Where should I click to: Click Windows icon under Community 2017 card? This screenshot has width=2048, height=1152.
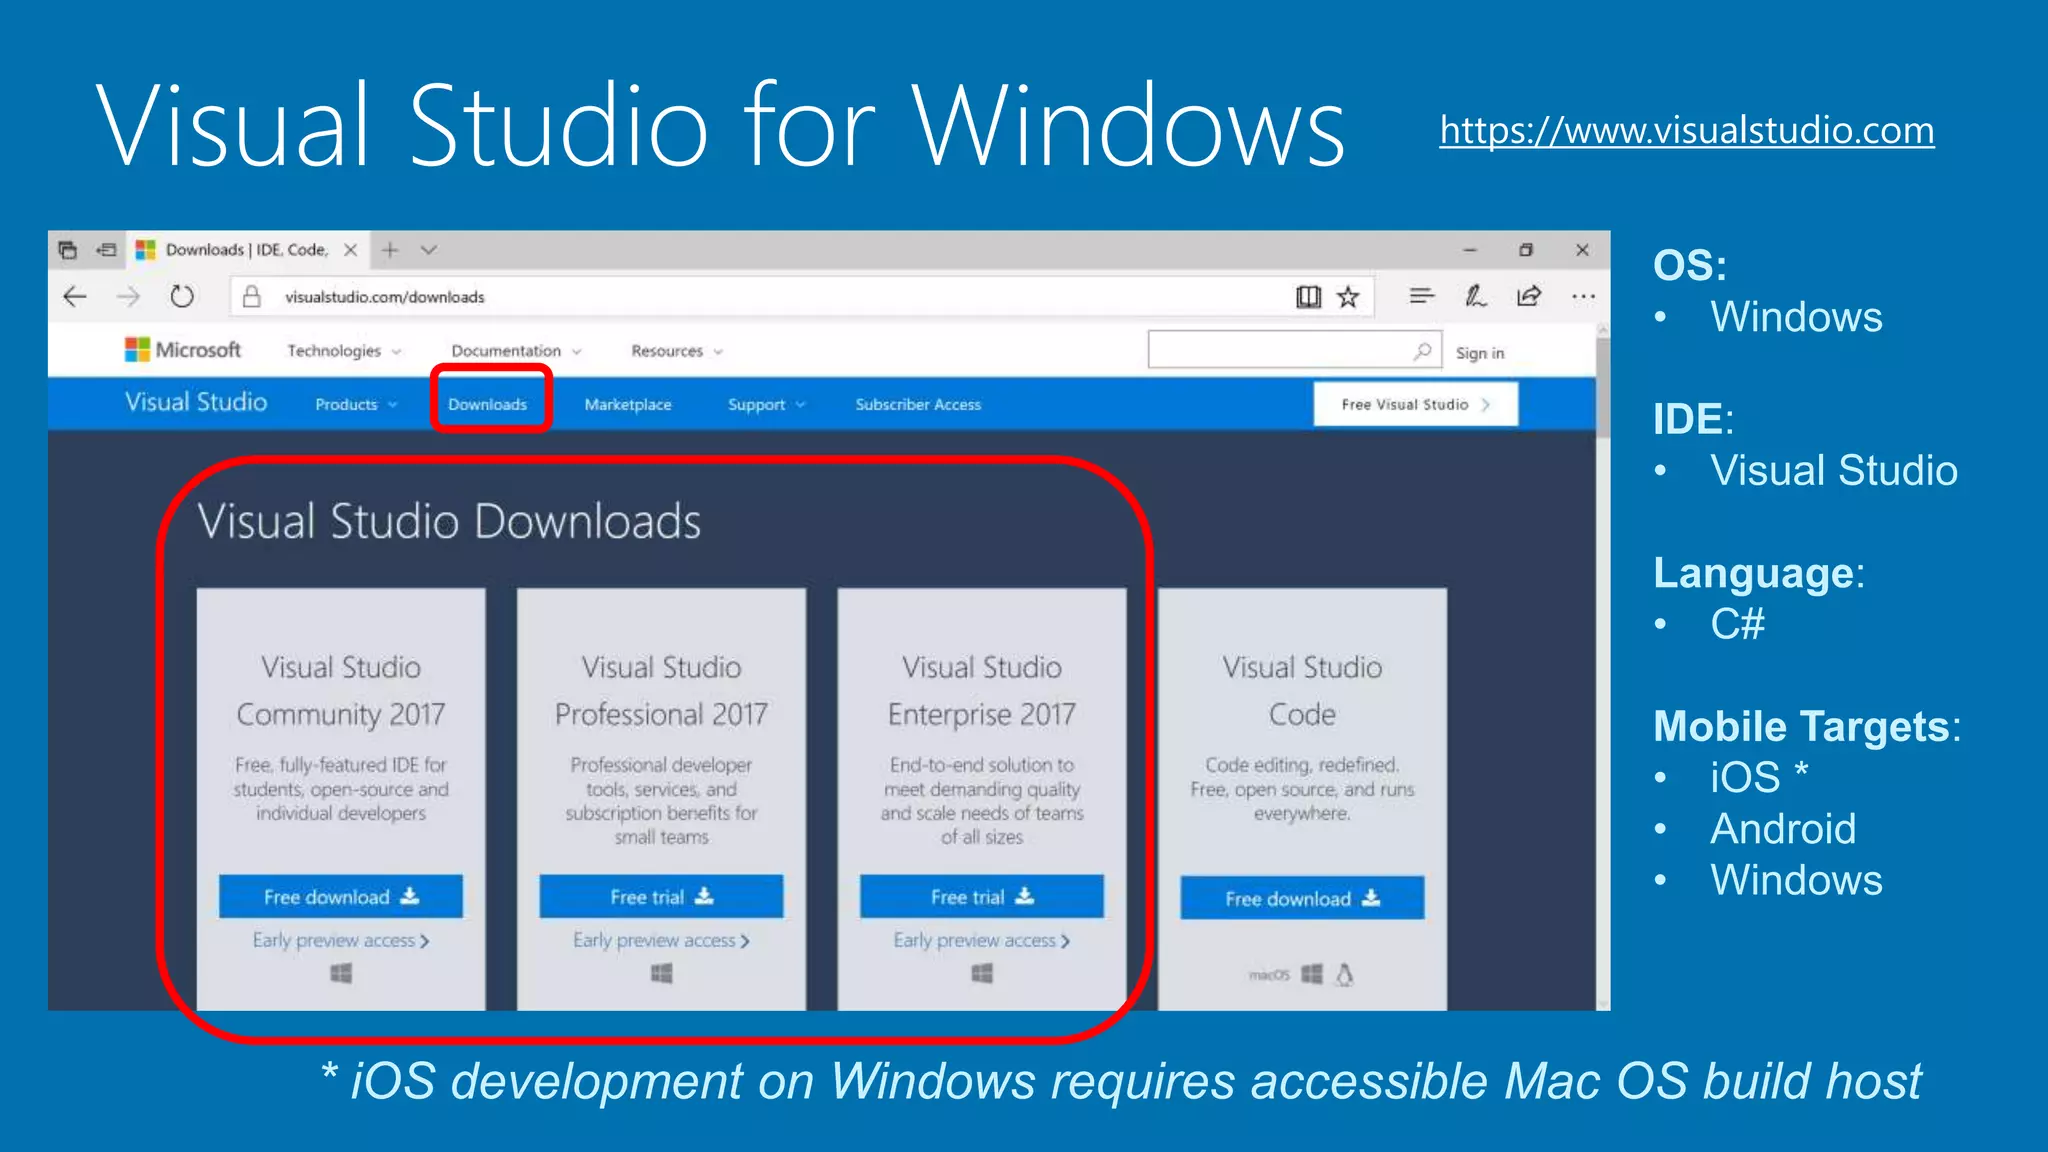341,973
